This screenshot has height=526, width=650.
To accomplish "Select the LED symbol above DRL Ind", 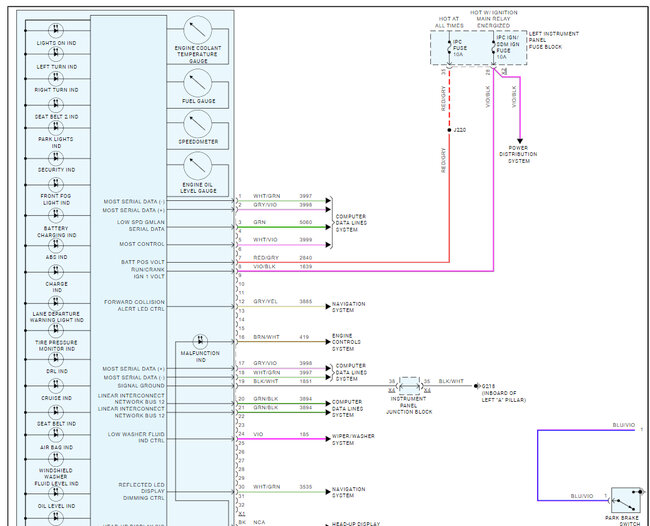I will pyautogui.click(x=56, y=359).
